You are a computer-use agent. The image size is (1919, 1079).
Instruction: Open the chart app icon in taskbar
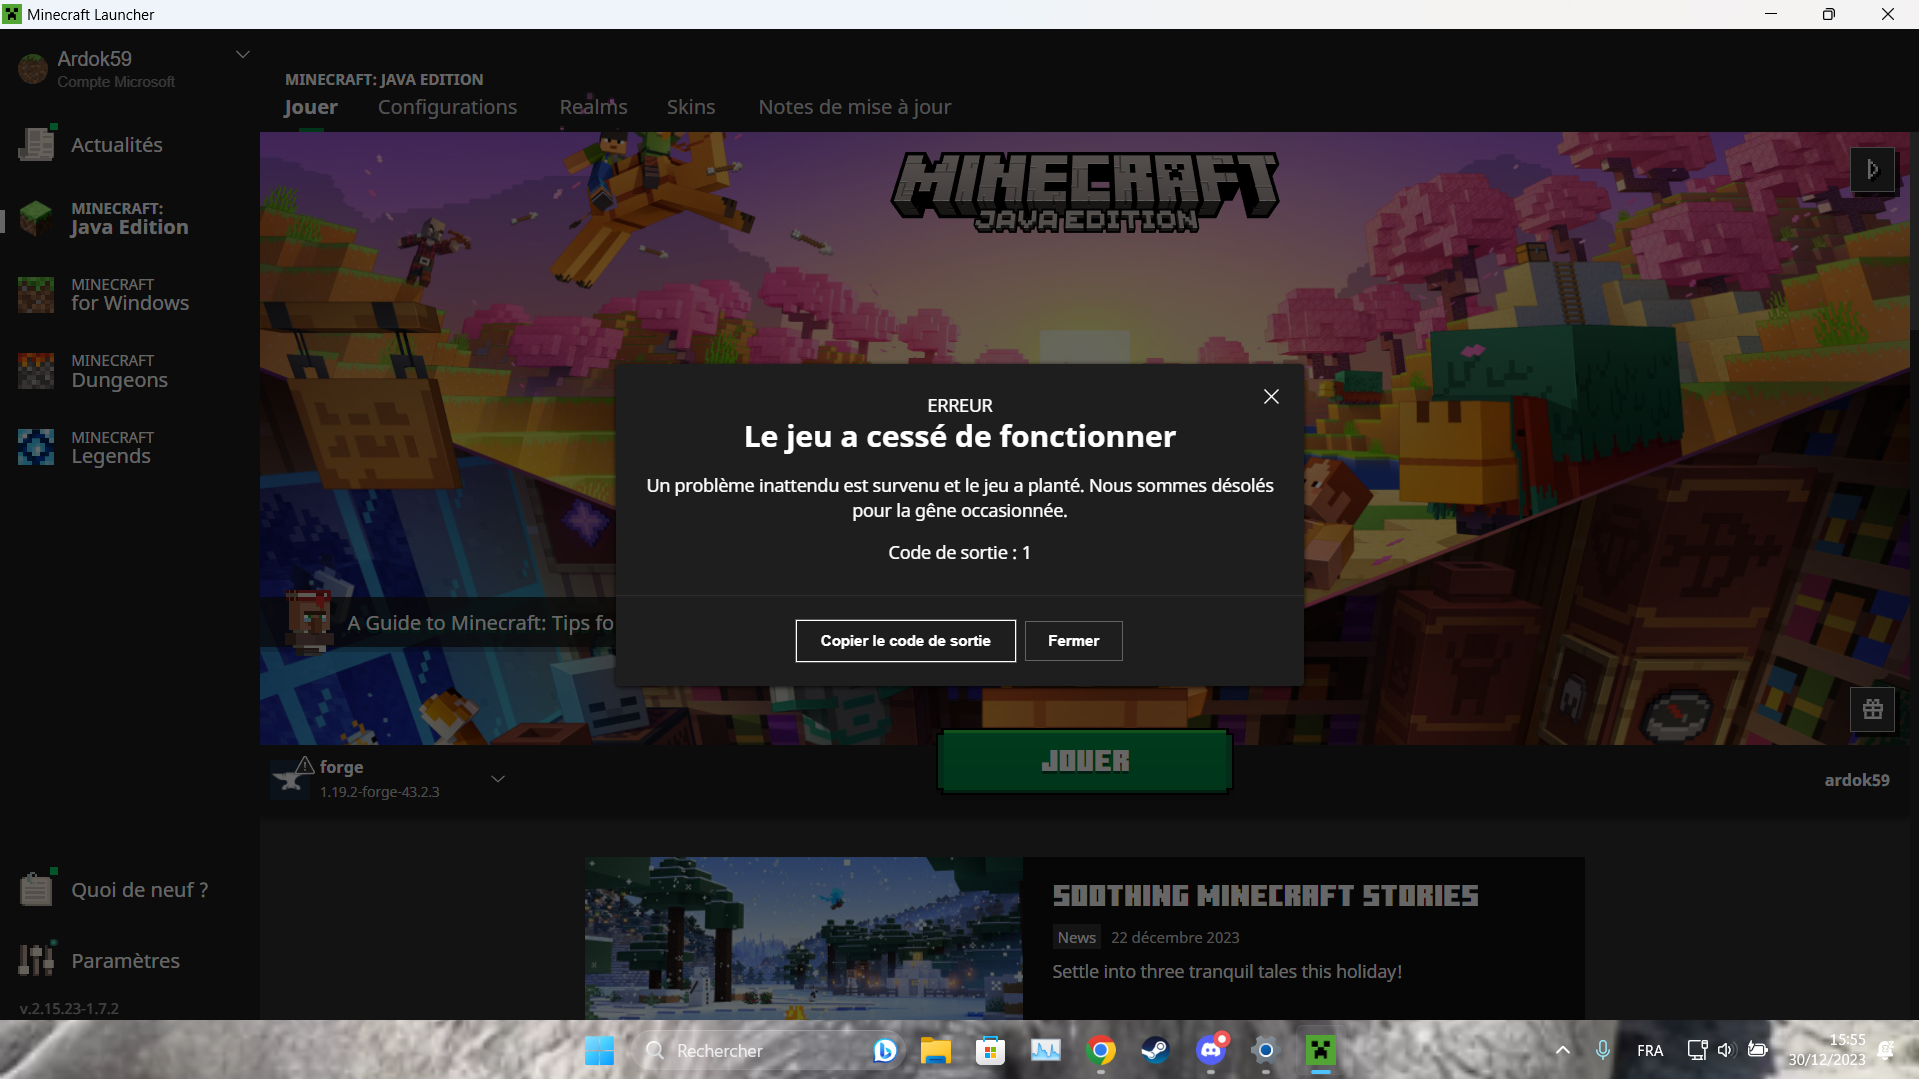tap(1046, 1051)
